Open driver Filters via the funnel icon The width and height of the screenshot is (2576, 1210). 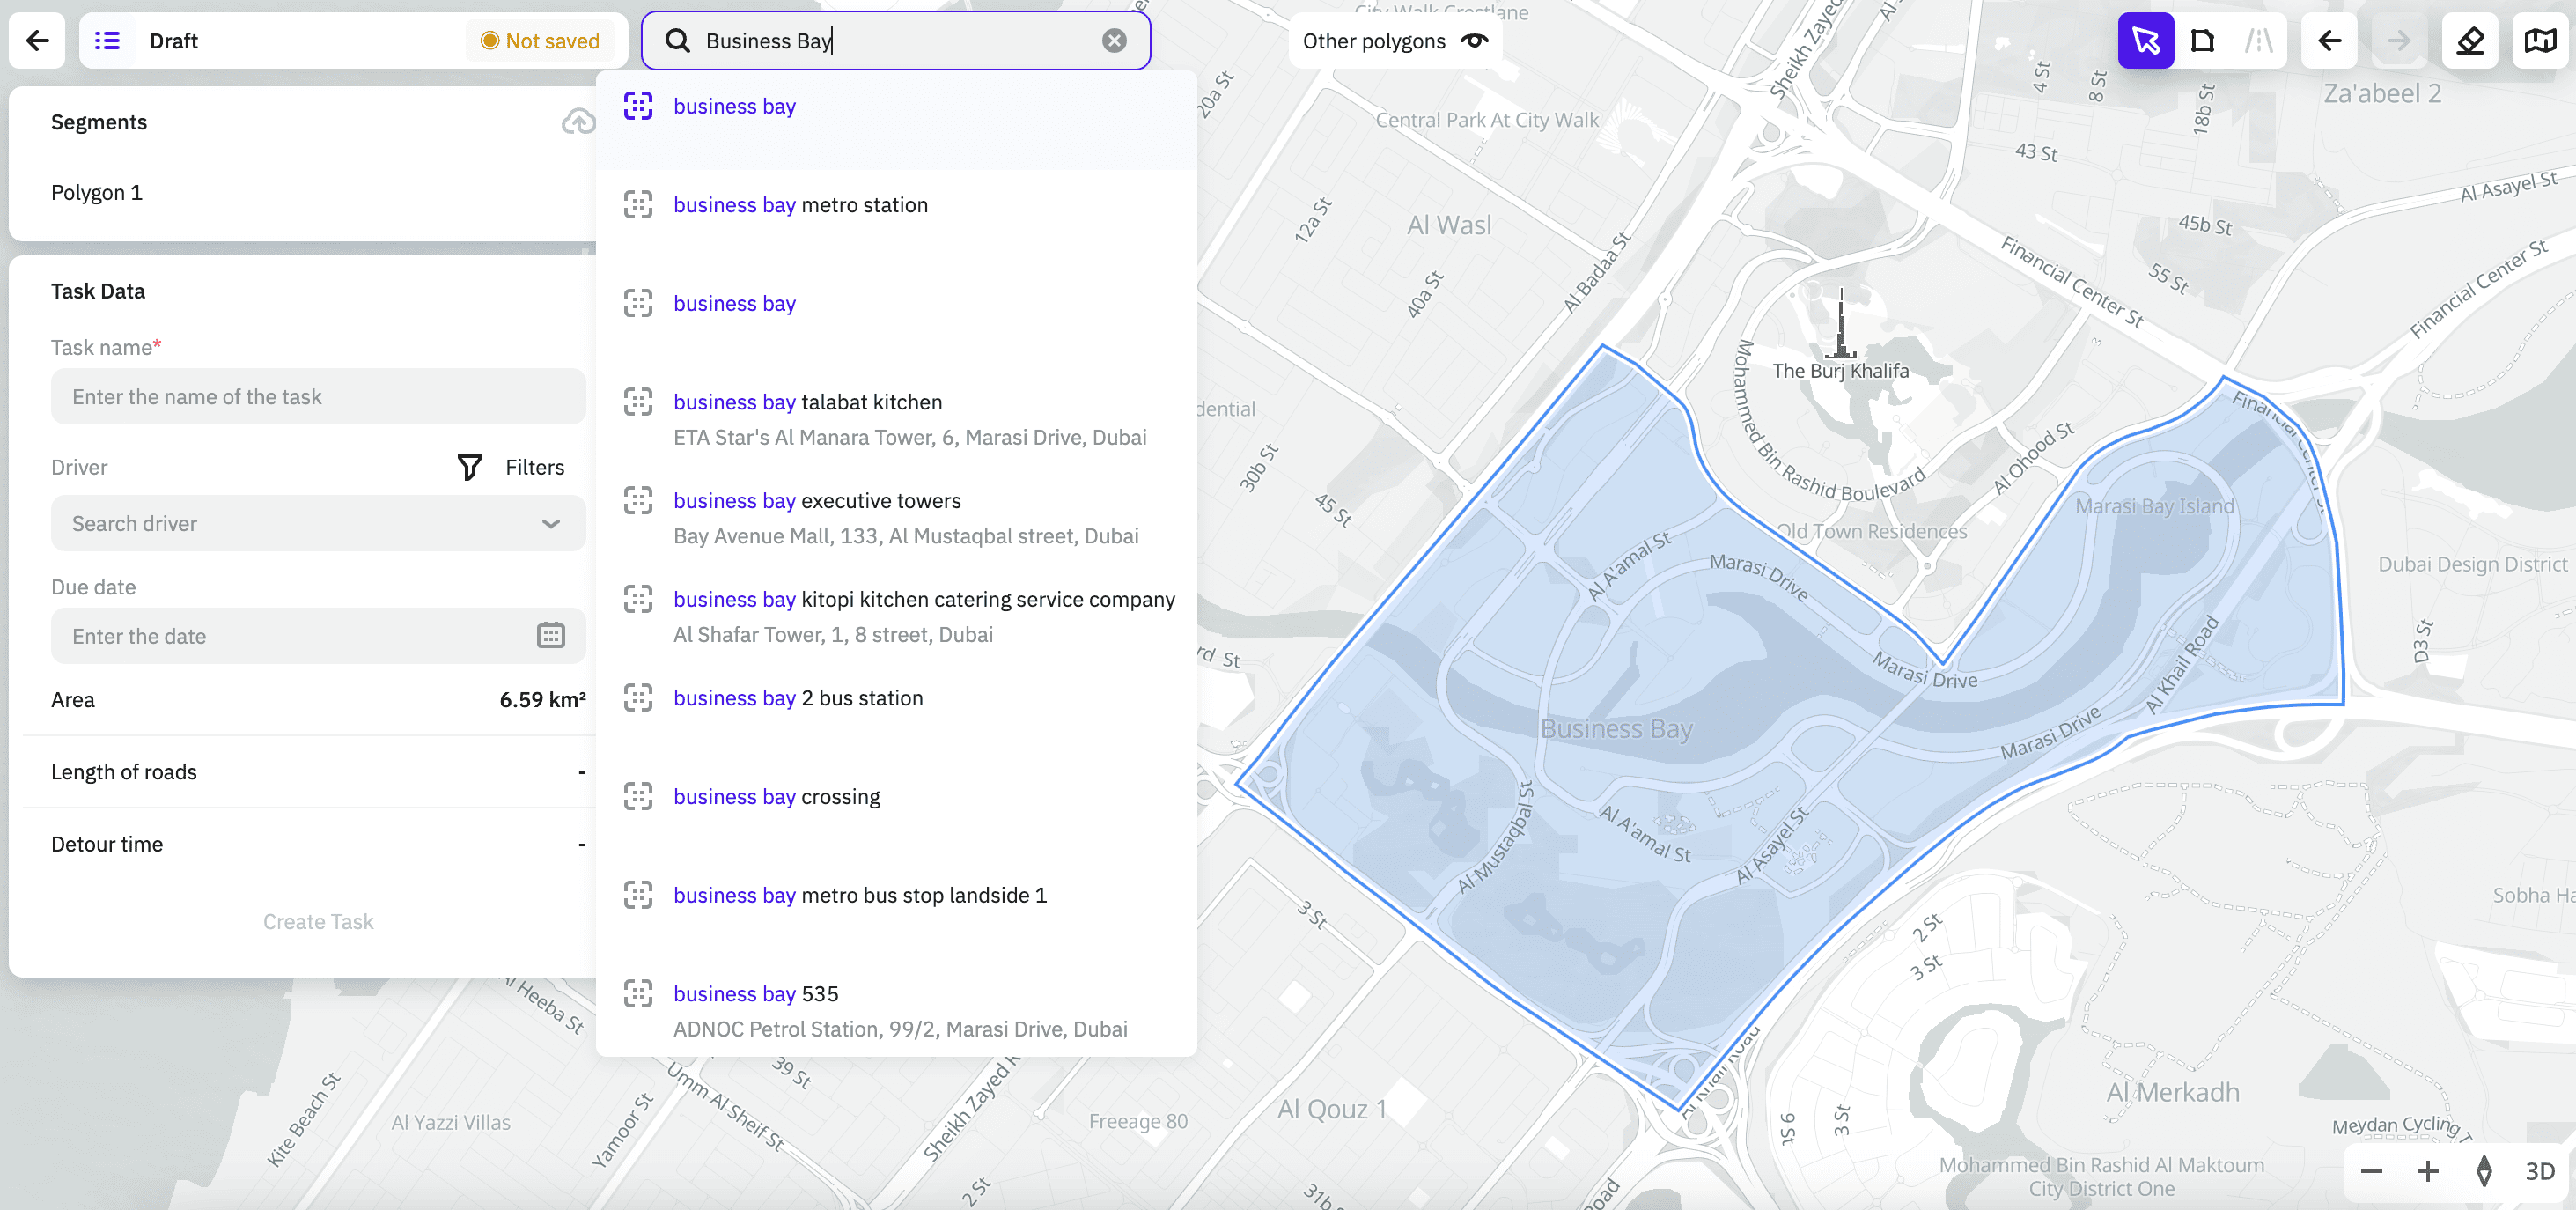469,467
